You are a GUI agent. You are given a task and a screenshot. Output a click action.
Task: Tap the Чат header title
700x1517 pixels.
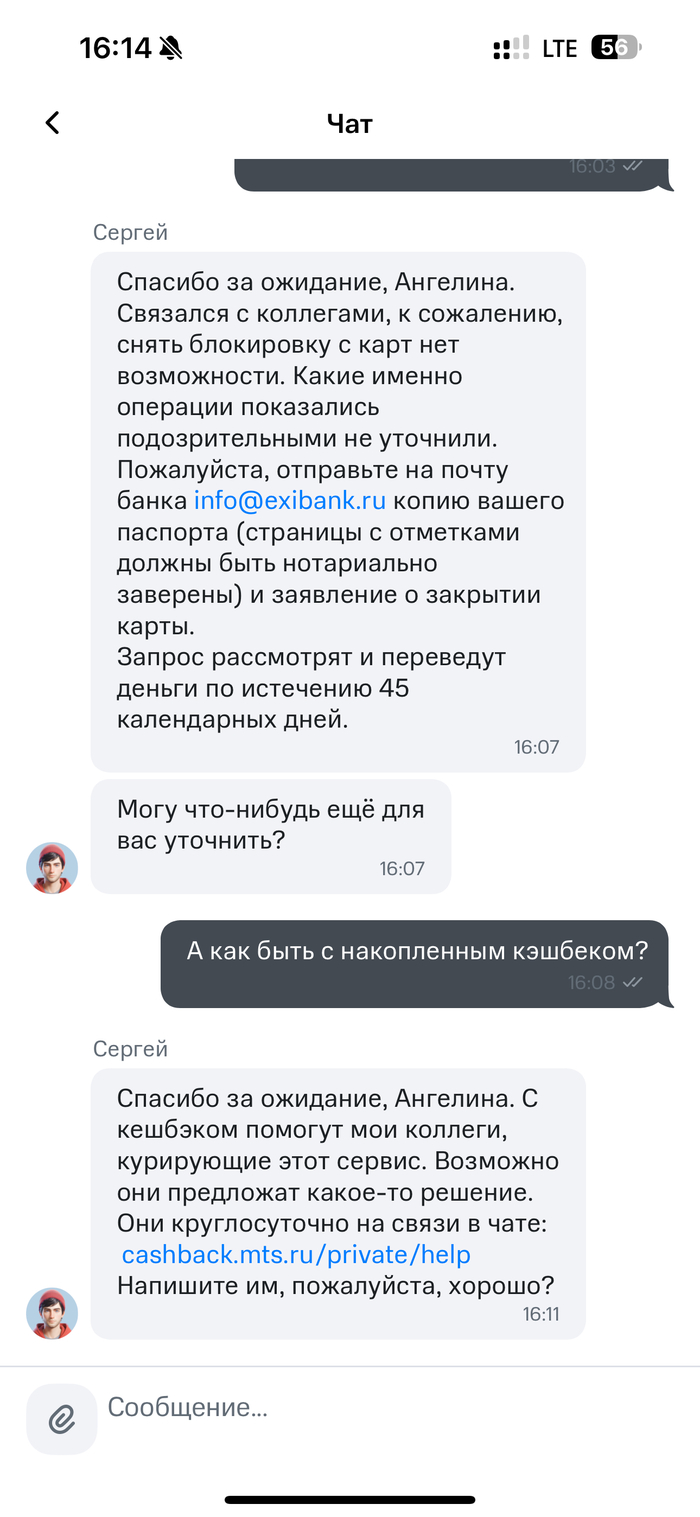[350, 123]
